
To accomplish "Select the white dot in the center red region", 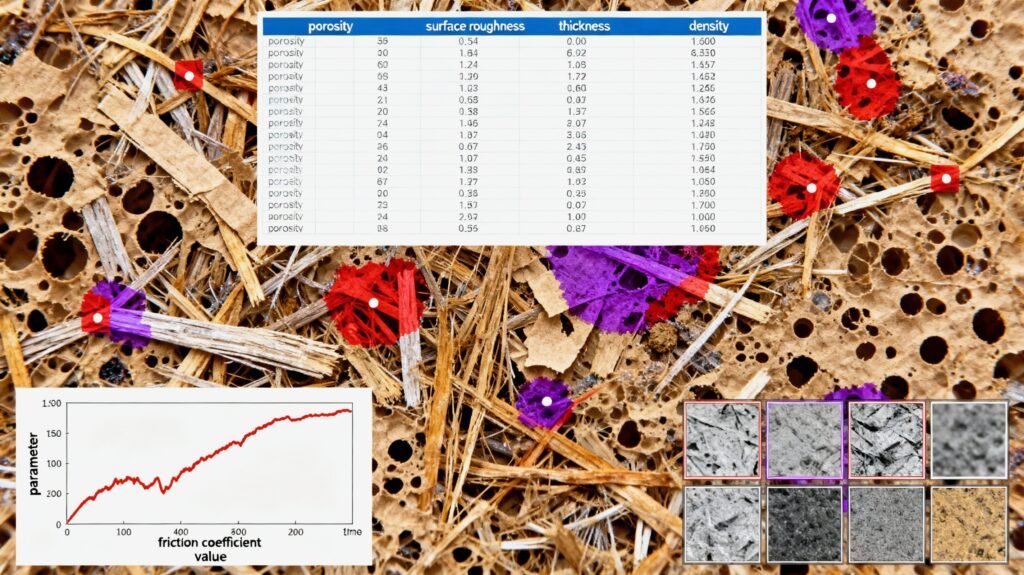I will click(x=373, y=302).
